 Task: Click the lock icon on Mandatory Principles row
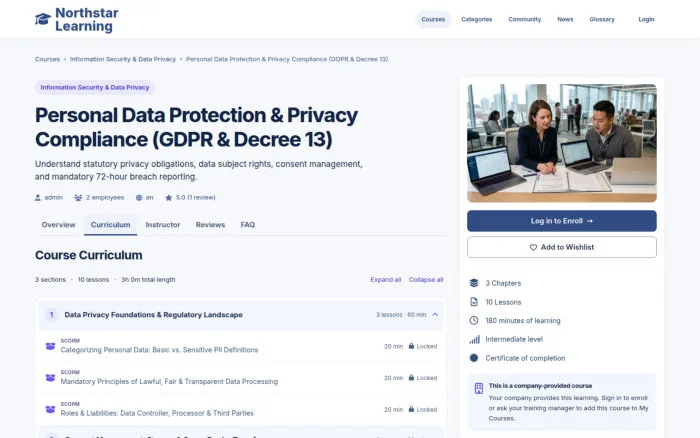click(x=411, y=378)
